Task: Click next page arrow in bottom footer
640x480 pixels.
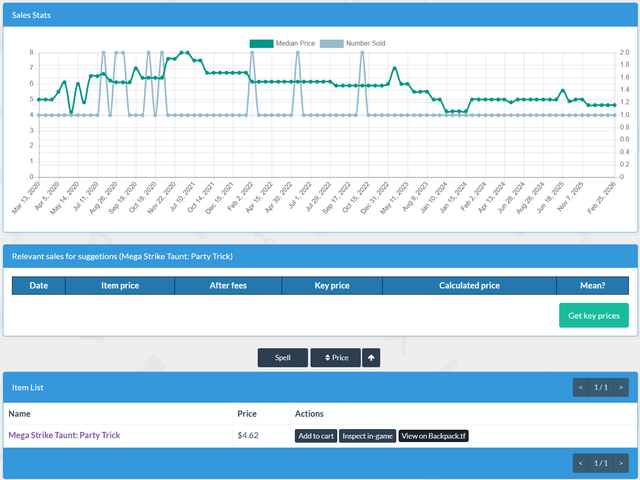Action: pos(621,463)
